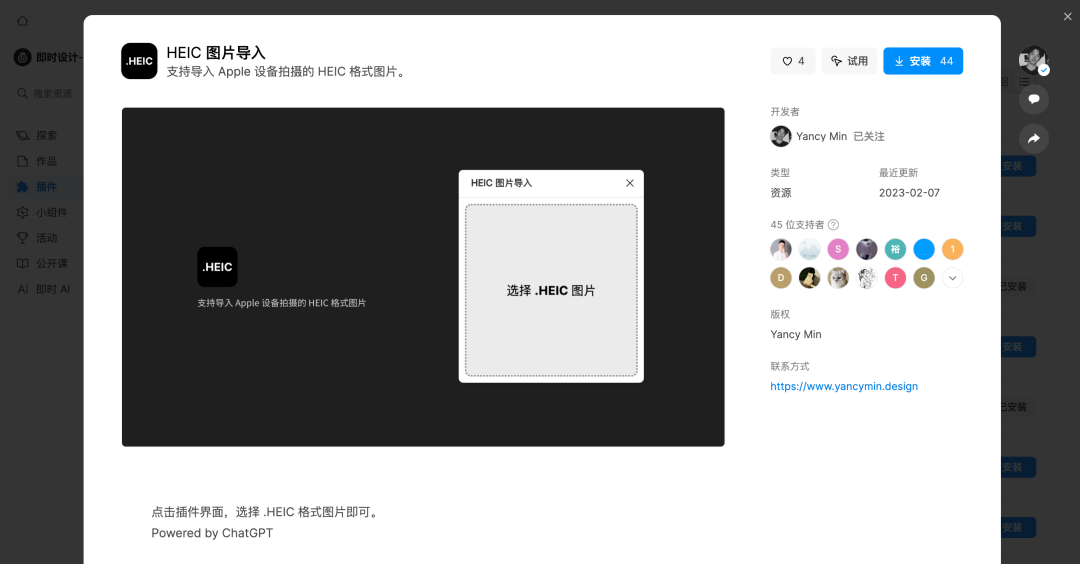This screenshot has height=564, width=1080.
Task: Click the plugin title HEIC 图片导入
Action: [x=216, y=53]
